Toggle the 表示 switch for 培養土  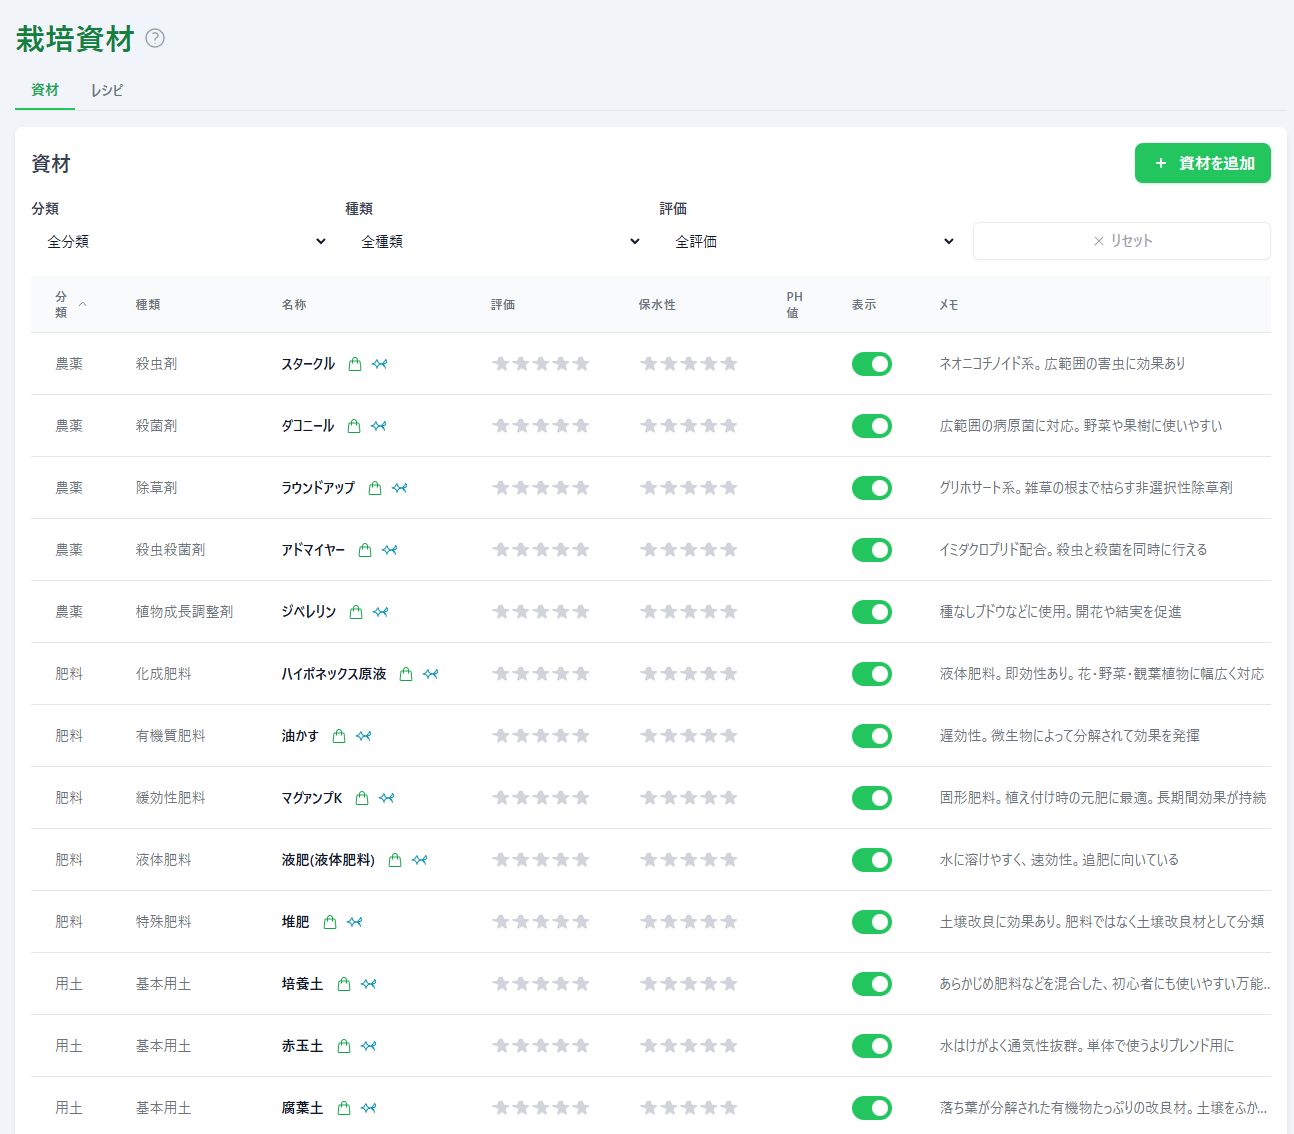pos(872,984)
